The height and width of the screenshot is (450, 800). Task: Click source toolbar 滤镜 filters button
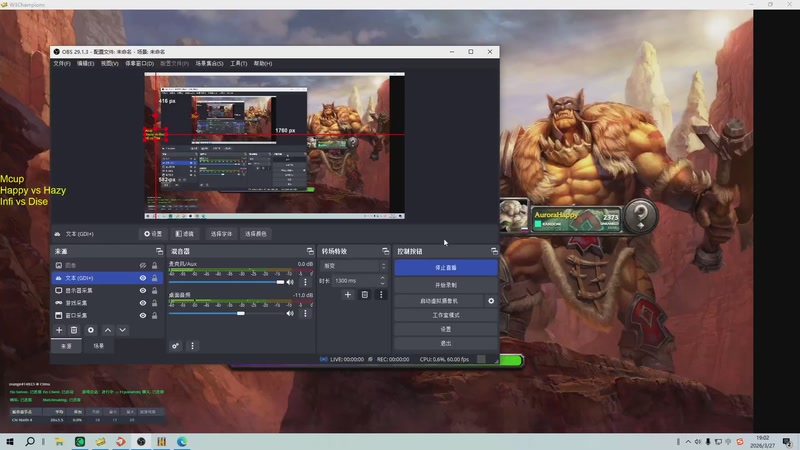185,234
